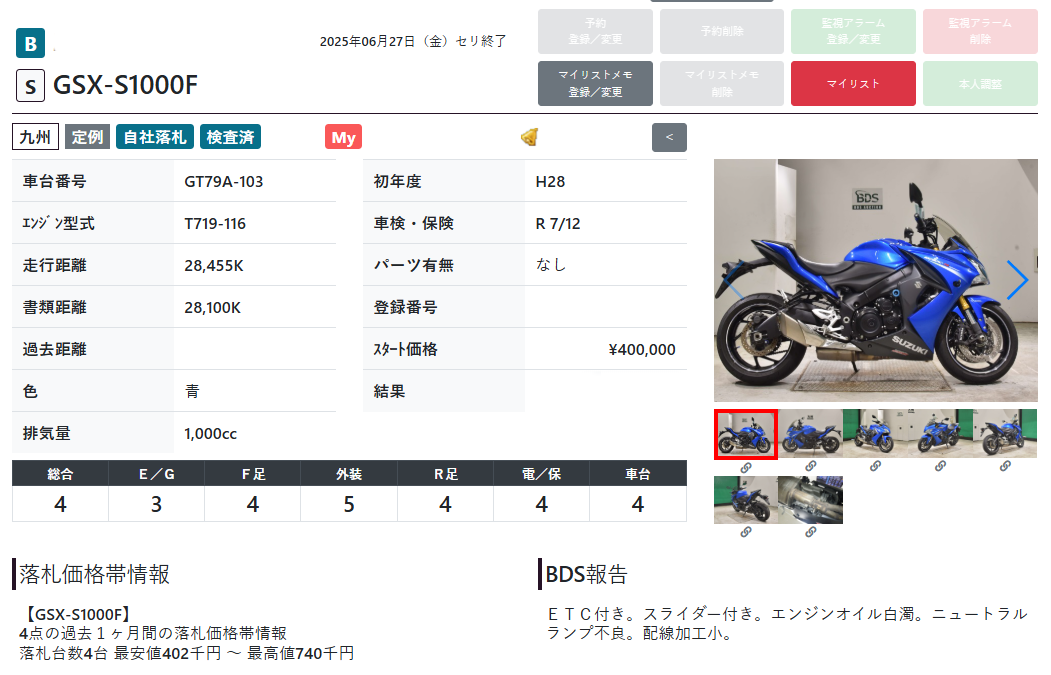Click the 電/保 grade column header
This screenshot has height=675, width=1051.
point(542,474)
